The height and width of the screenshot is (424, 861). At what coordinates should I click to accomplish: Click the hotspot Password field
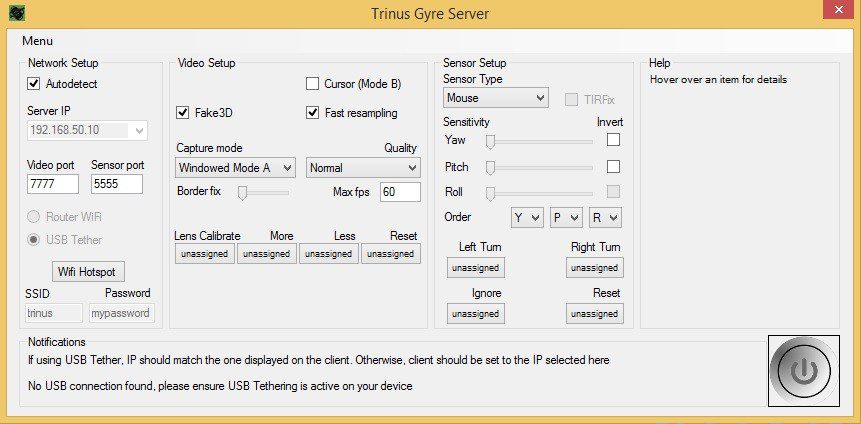pos(122,313)
